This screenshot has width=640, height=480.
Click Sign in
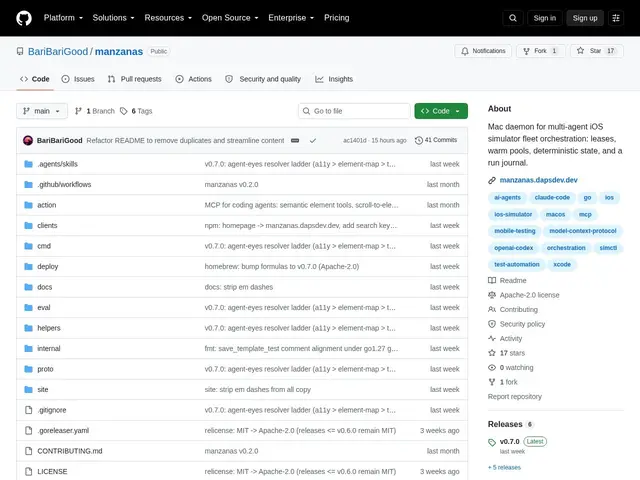[x=544, y=18]
